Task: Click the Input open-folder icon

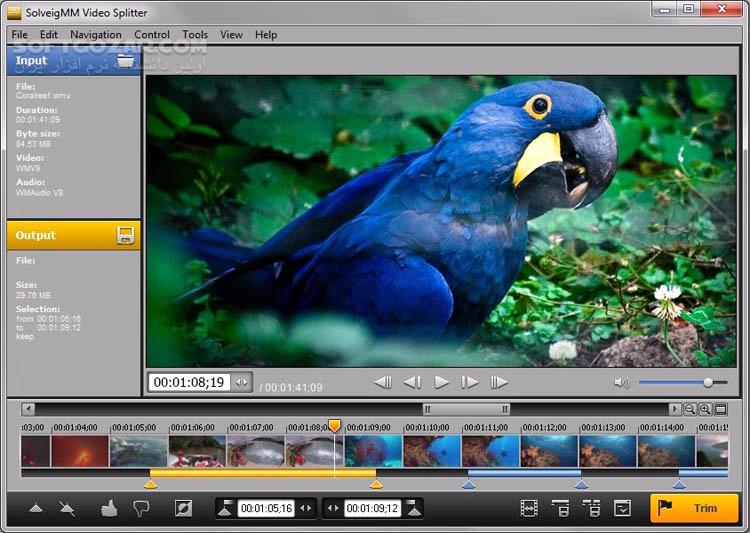Action: pos(125,61)
